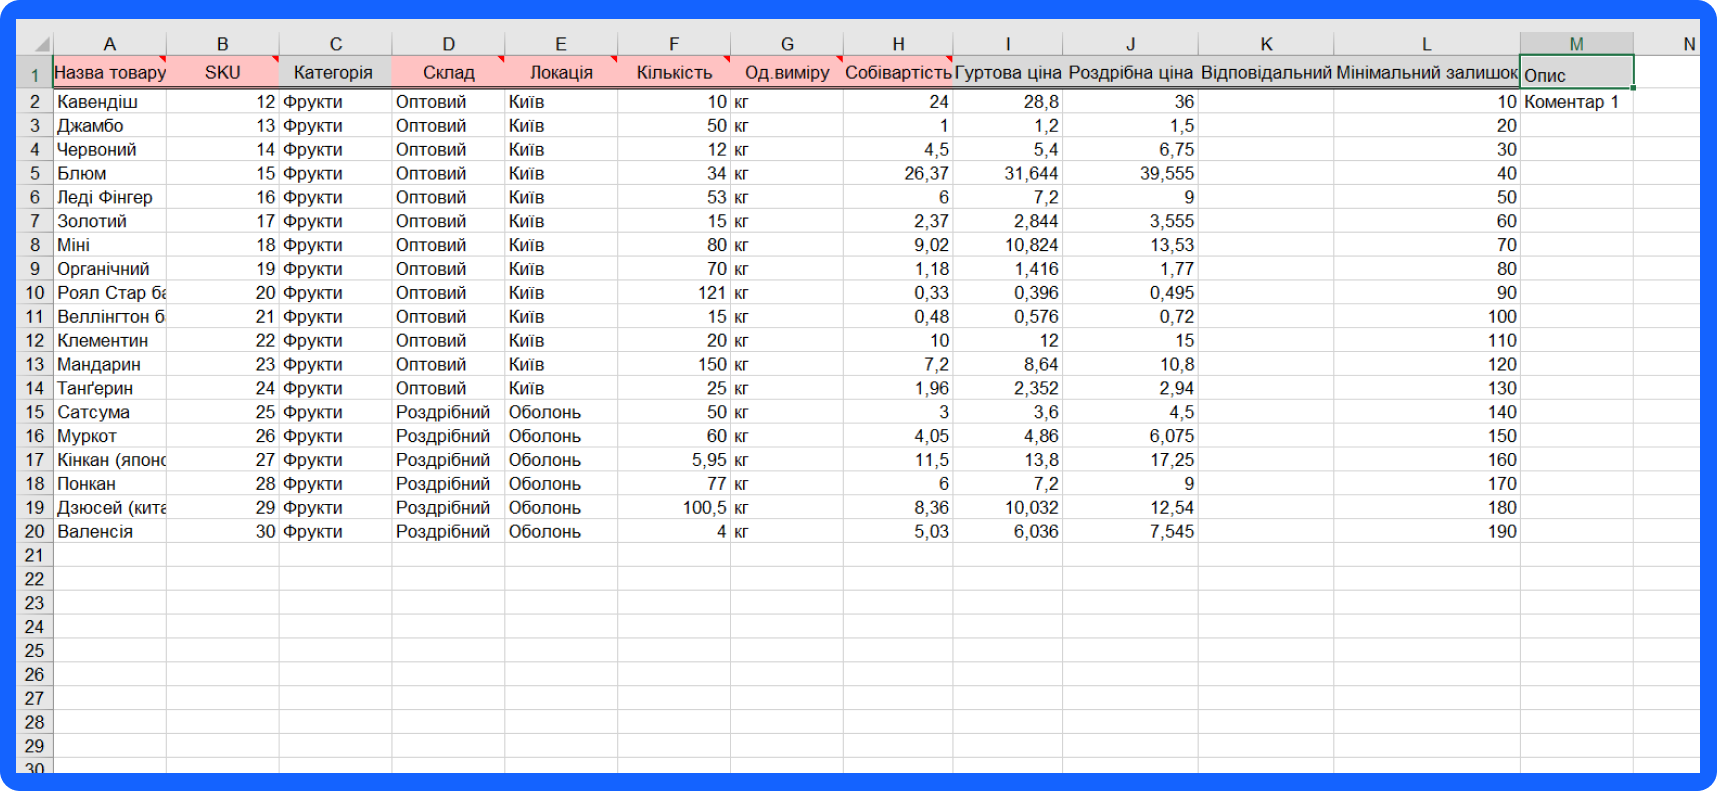Click the 'Опис' cell in column M
1717x791 pixels.
pyautogui.click(x=1576, y=74)
